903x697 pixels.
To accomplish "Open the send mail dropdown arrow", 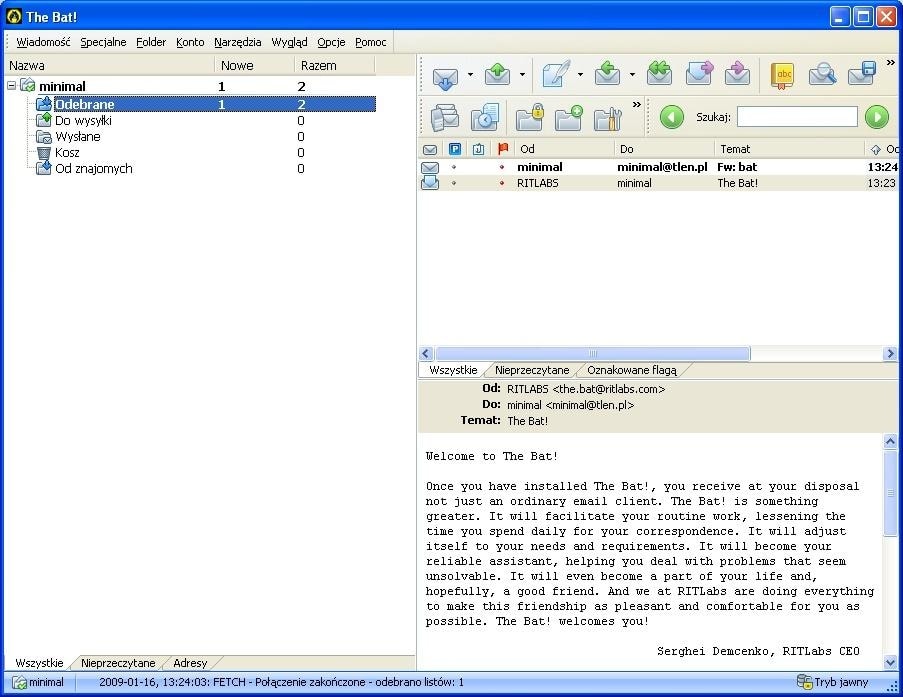I will point(522,74).
